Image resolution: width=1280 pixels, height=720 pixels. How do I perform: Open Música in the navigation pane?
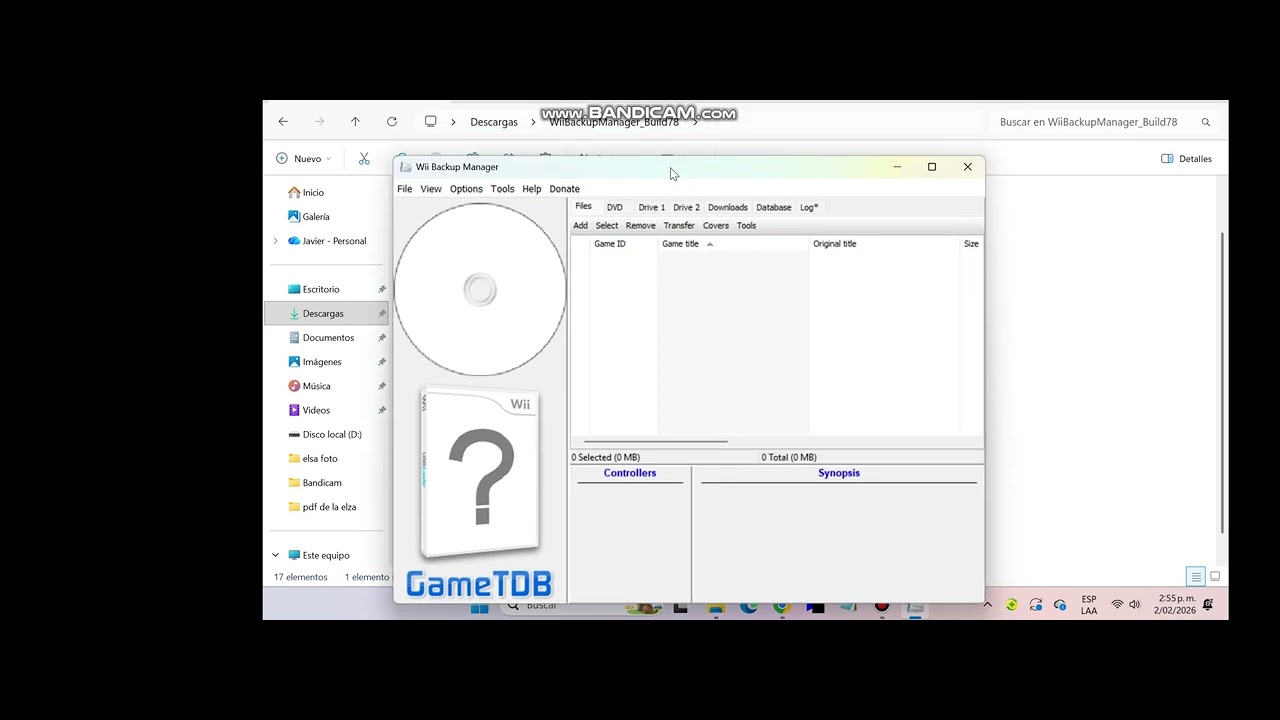coord(326,386)
